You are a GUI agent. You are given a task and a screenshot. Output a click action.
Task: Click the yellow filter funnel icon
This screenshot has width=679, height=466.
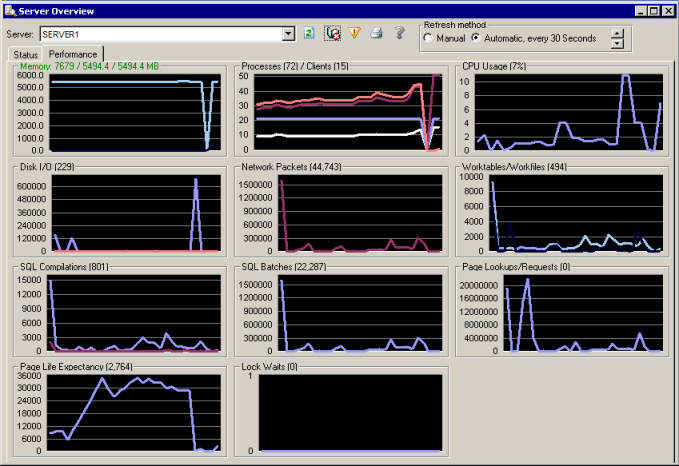pyautogui.click(x=355, y=33)
